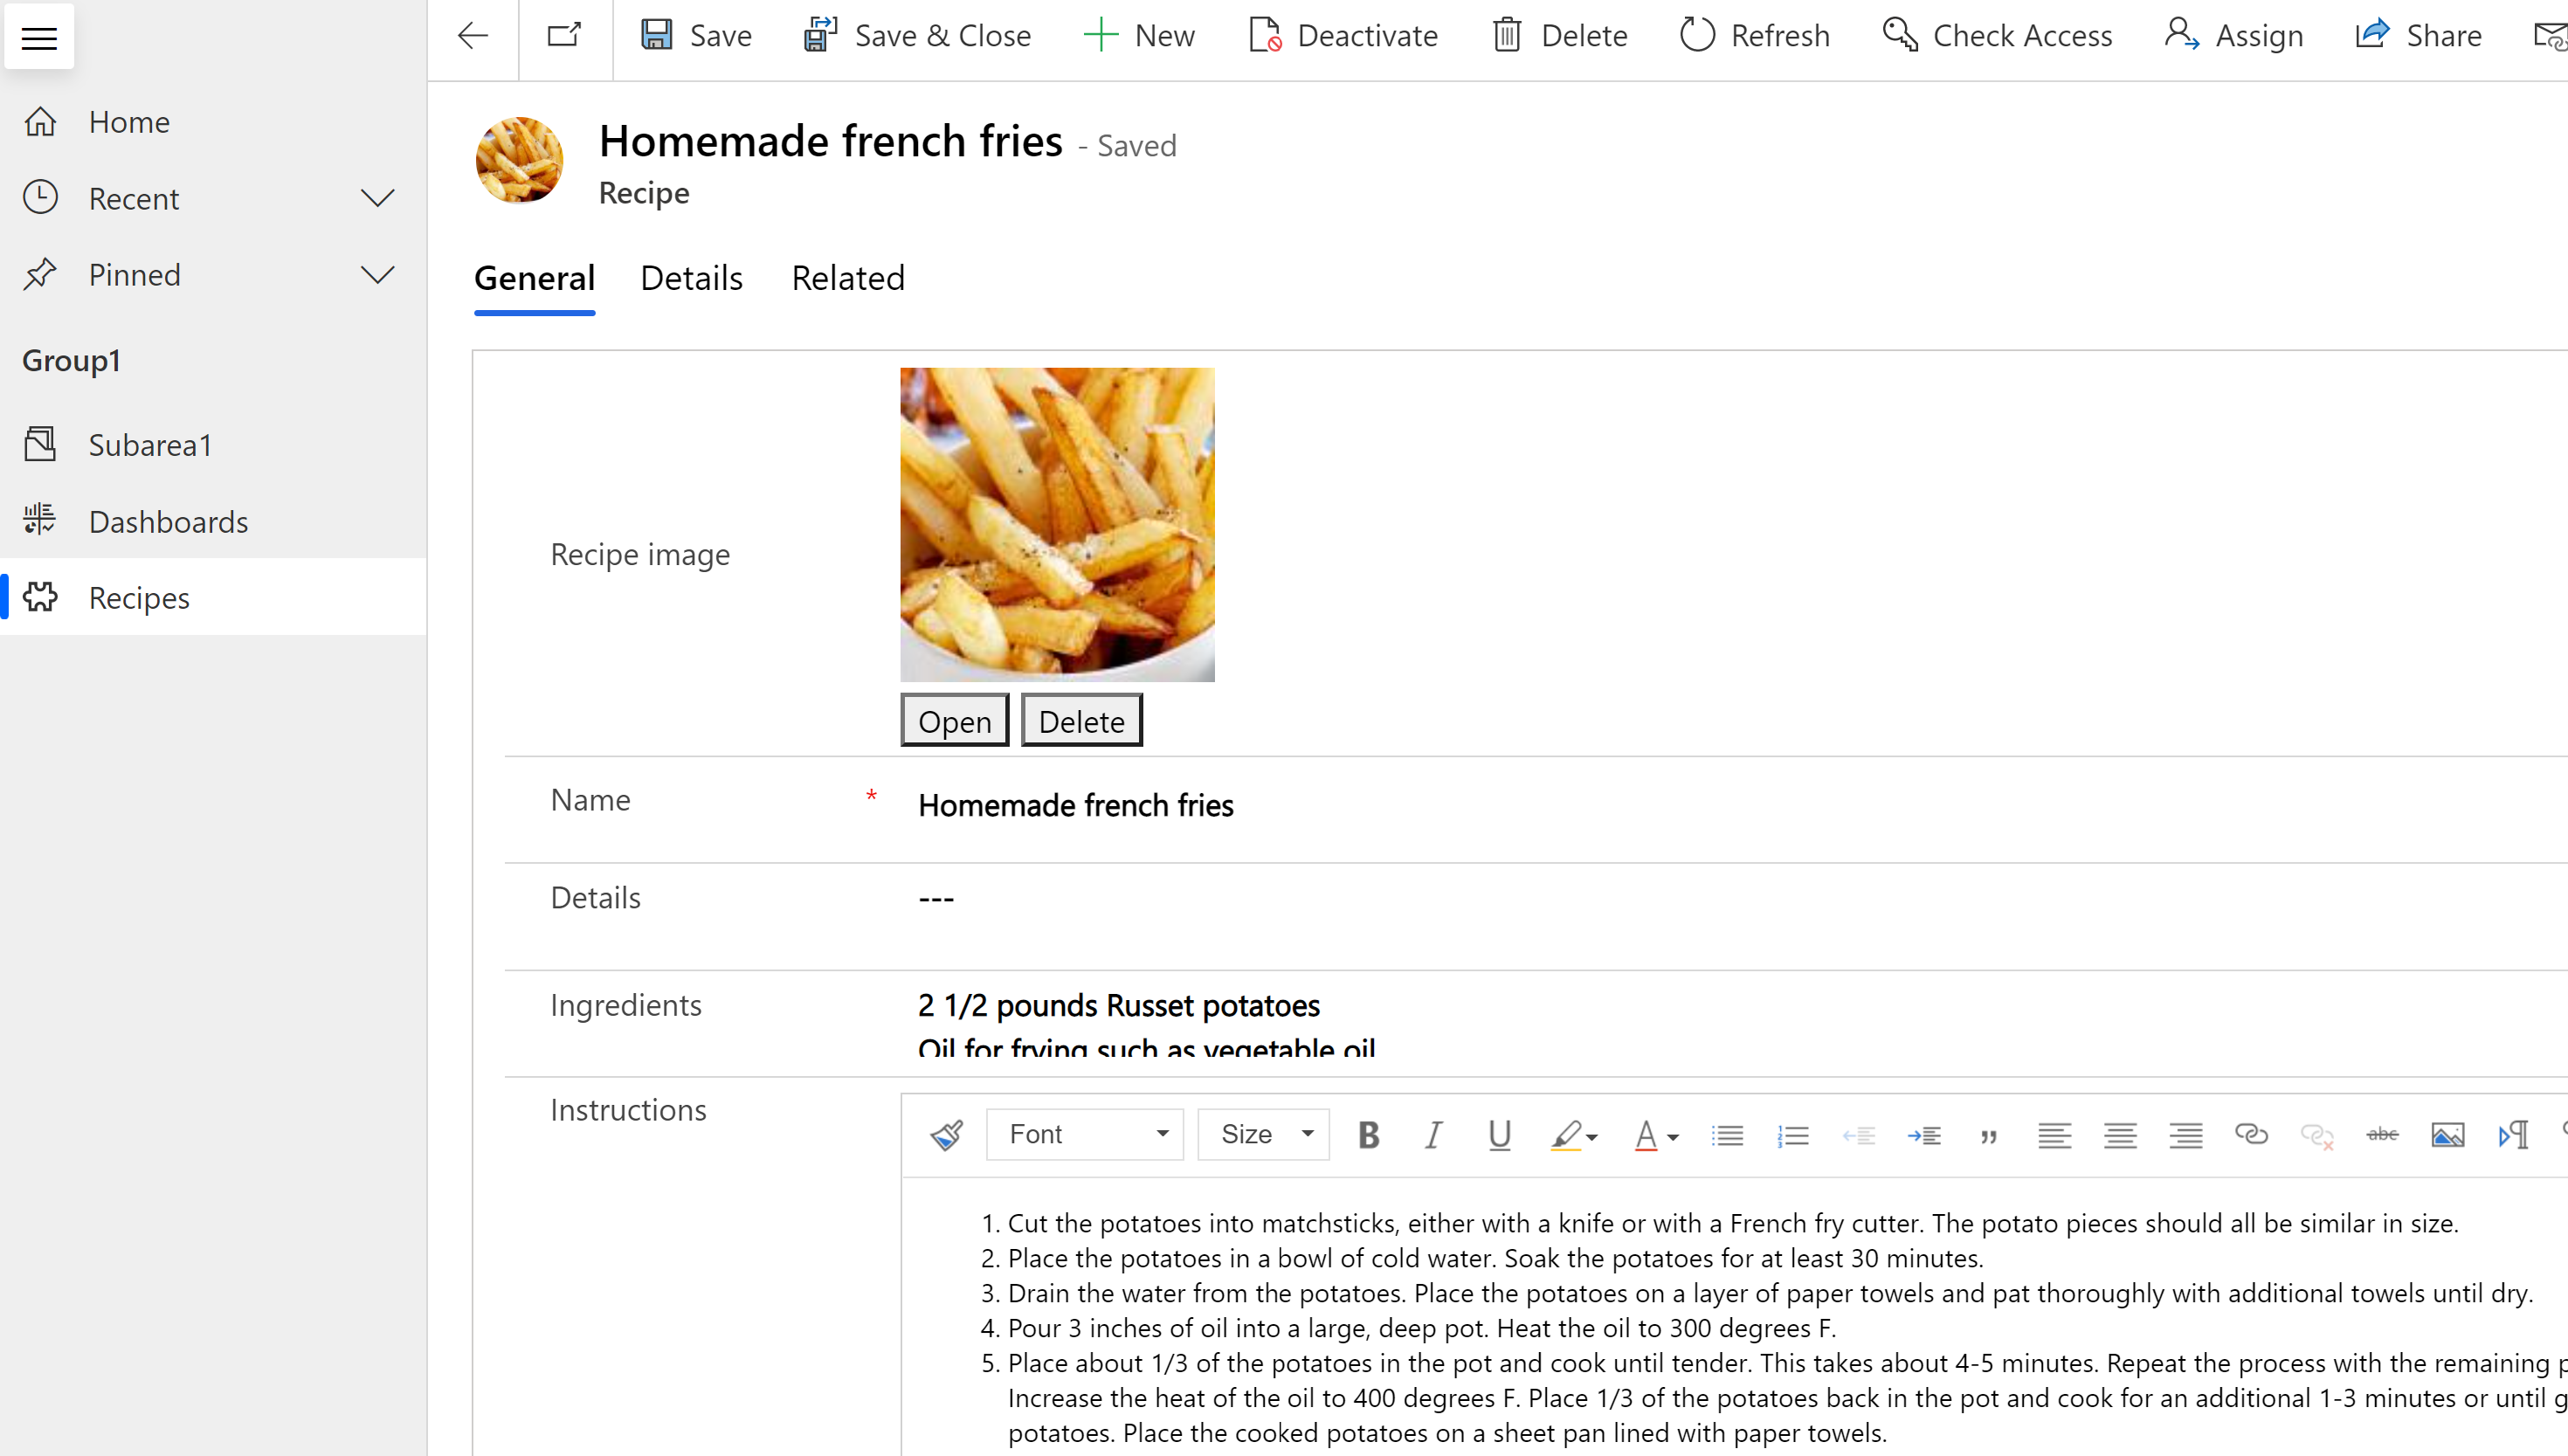Switch to the Details tab
The width and height of the screenshot is (2568, 1456).
[692, 277]
